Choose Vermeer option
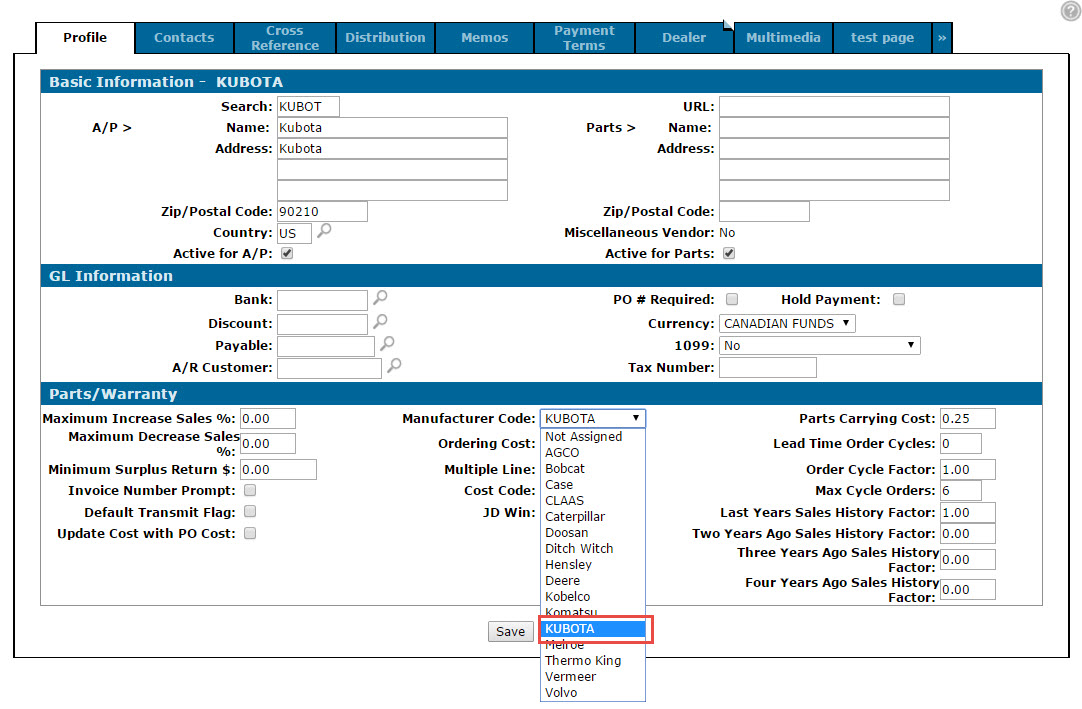The height and width of the screenshot is (709, 1082). [593, 677]
